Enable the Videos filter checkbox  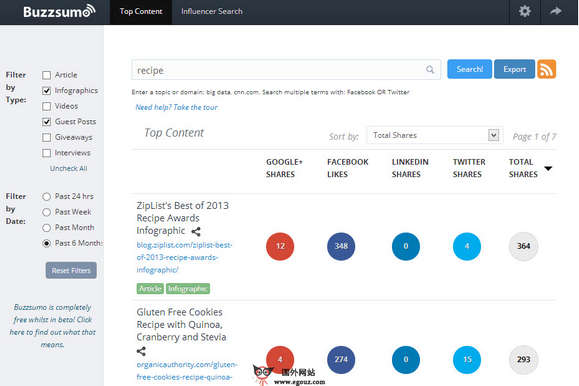point(47,106)
